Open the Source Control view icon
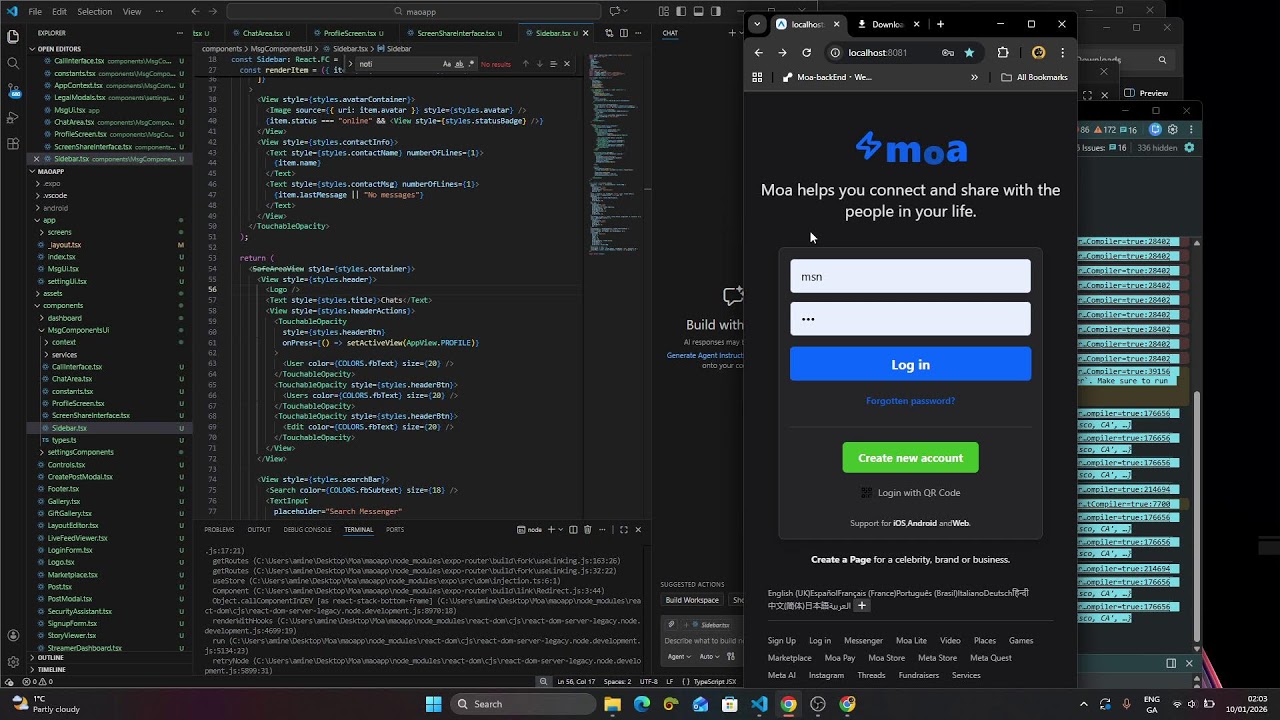 [x=13, y=90]
